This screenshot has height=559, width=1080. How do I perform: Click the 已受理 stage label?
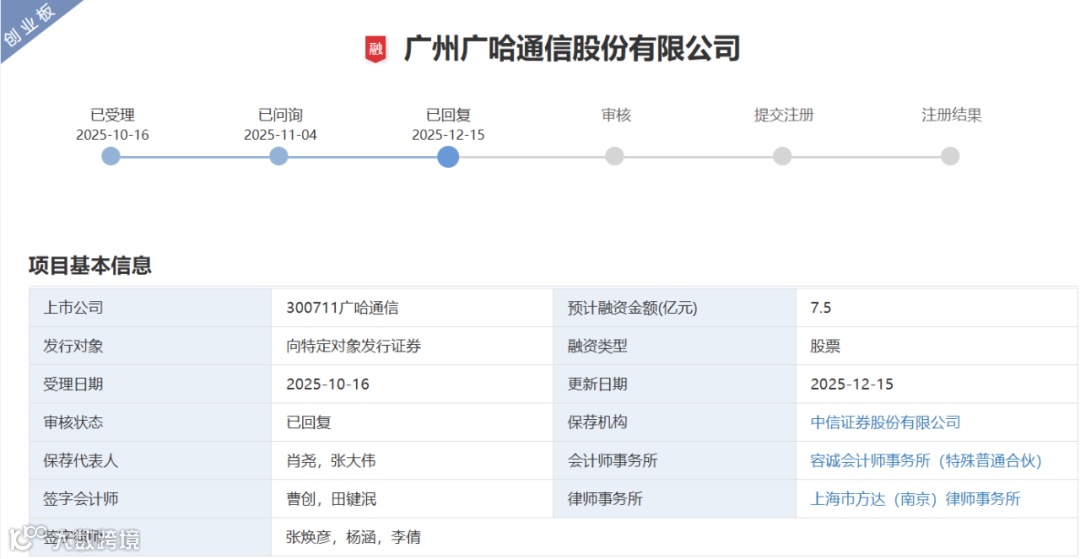pyautogui.click(x=112, y=115)
